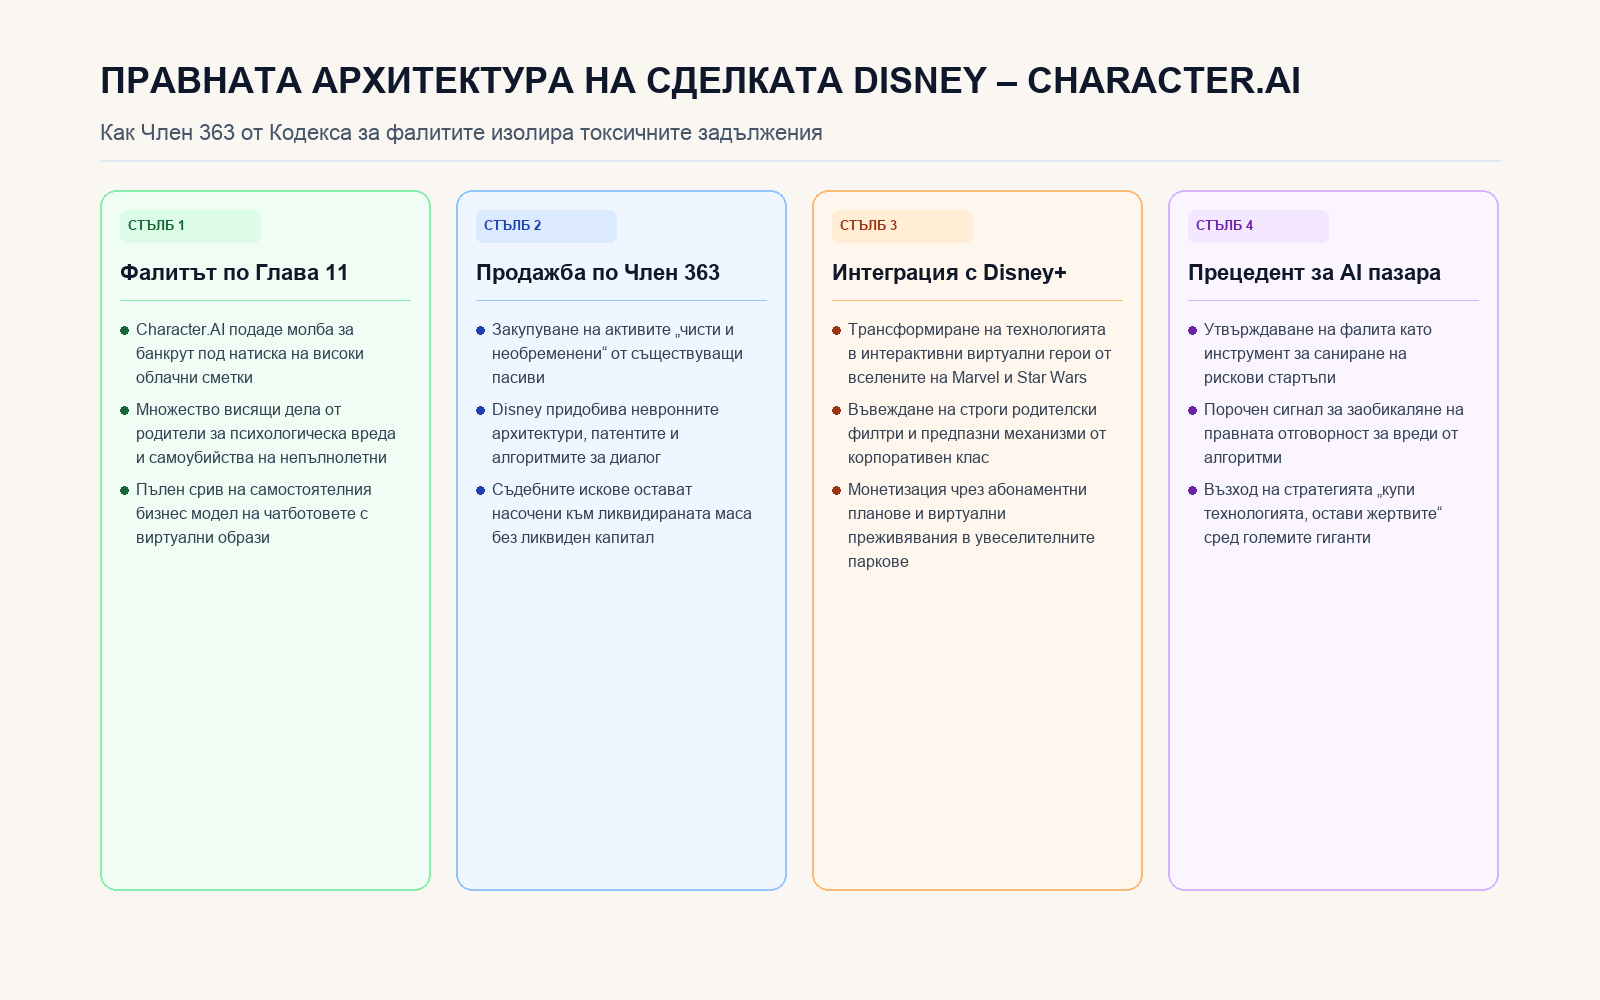Click the СТЪЛБ 3 badge
Image resolution: width=1600 pixels, height=1000 pixels.
[x=902, y=226]
